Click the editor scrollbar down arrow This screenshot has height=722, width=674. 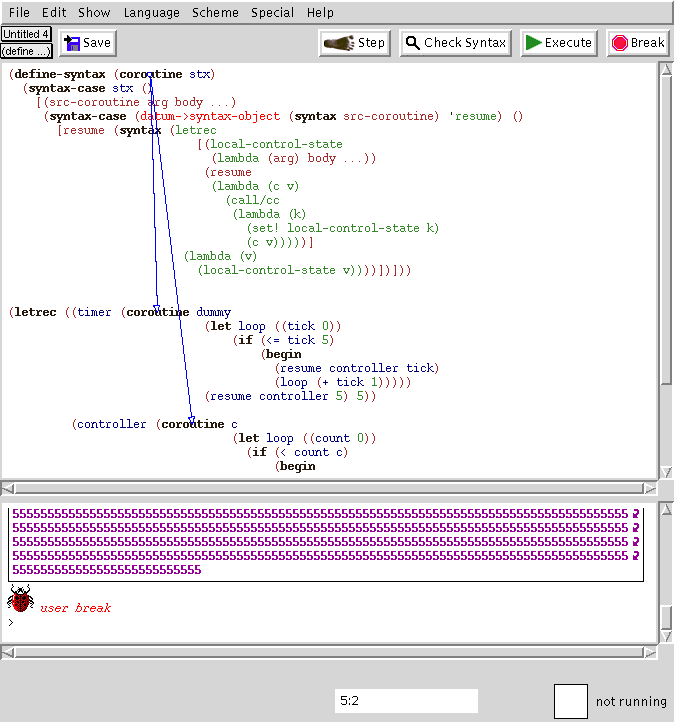[x=665, y=471]
